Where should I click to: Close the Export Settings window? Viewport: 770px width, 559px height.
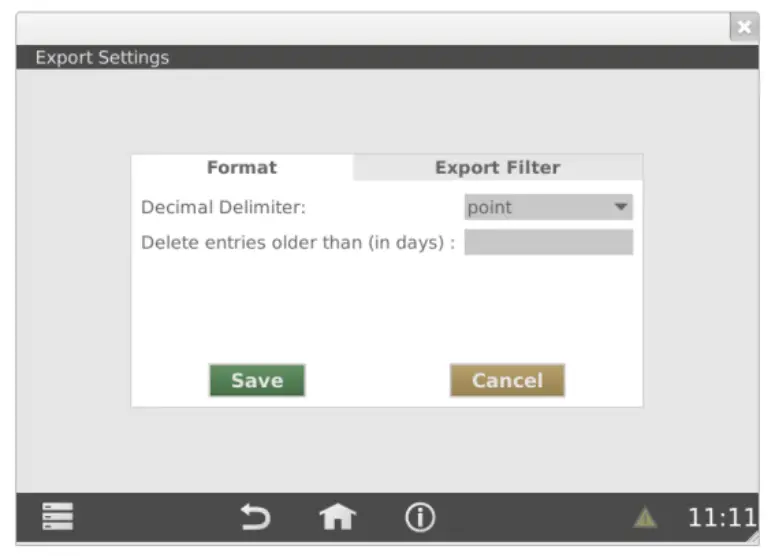click(744, 27)
